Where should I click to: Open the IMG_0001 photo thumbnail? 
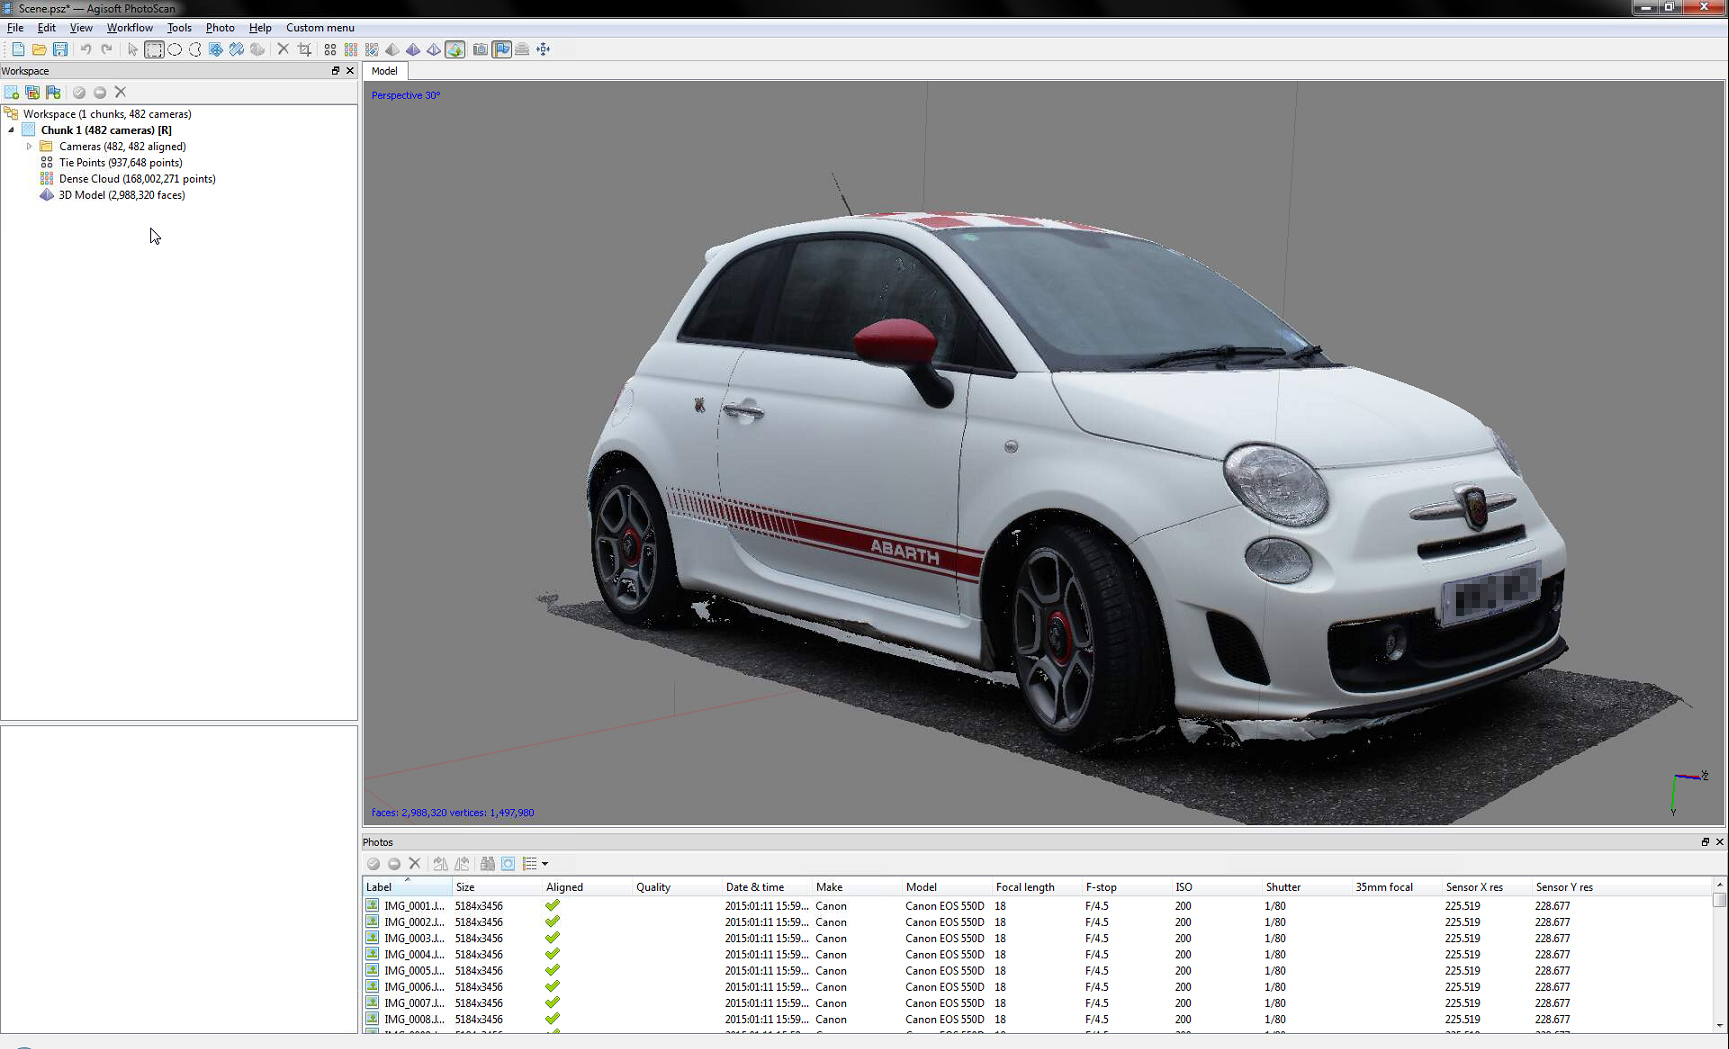pyautogui.click(x=373, y=906)
